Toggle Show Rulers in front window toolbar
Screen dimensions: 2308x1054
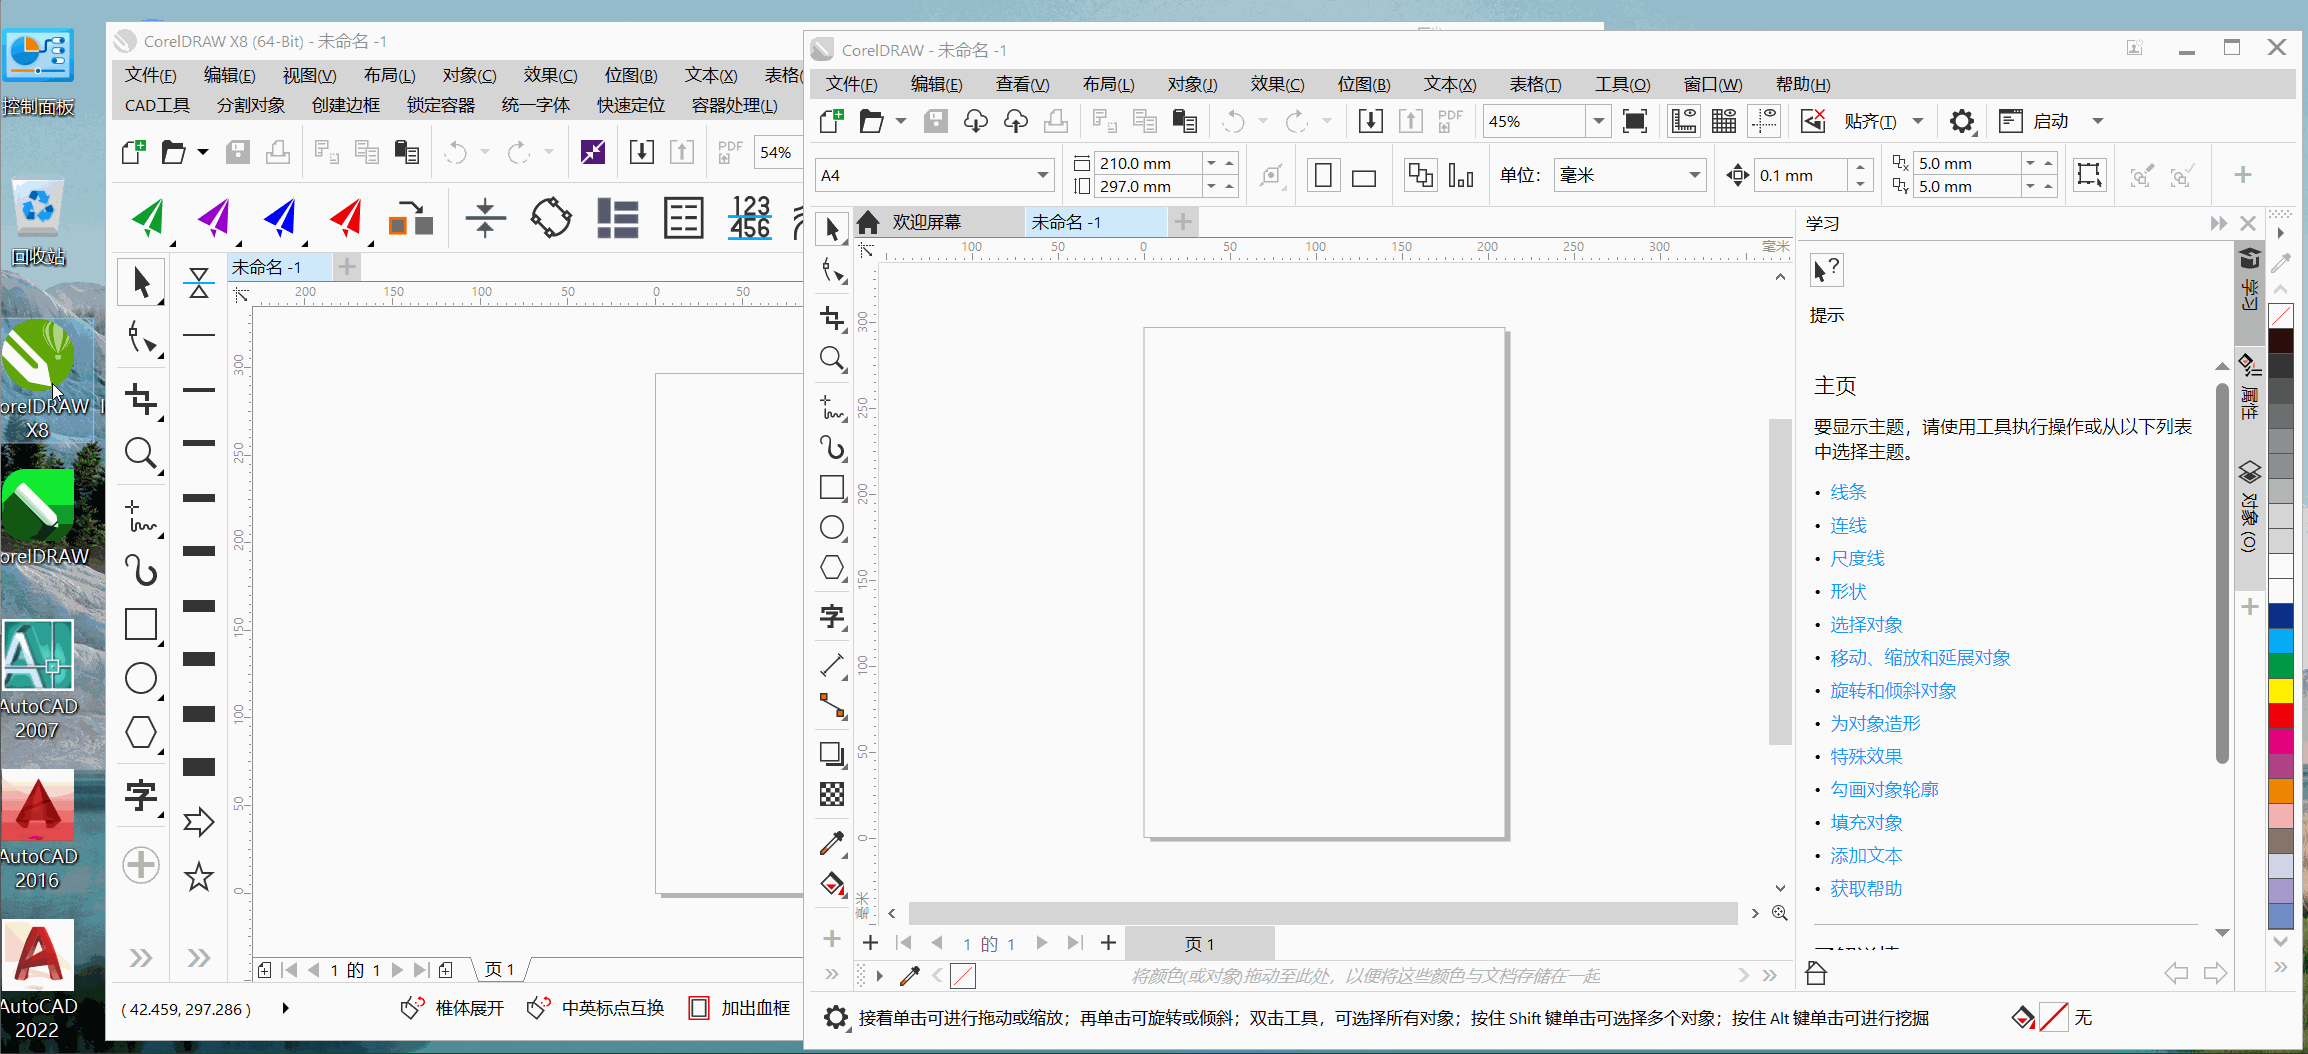(x=1684, y=121)
